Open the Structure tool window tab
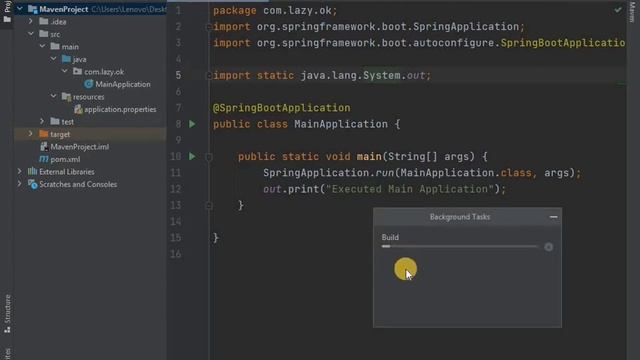 (7, 313)
